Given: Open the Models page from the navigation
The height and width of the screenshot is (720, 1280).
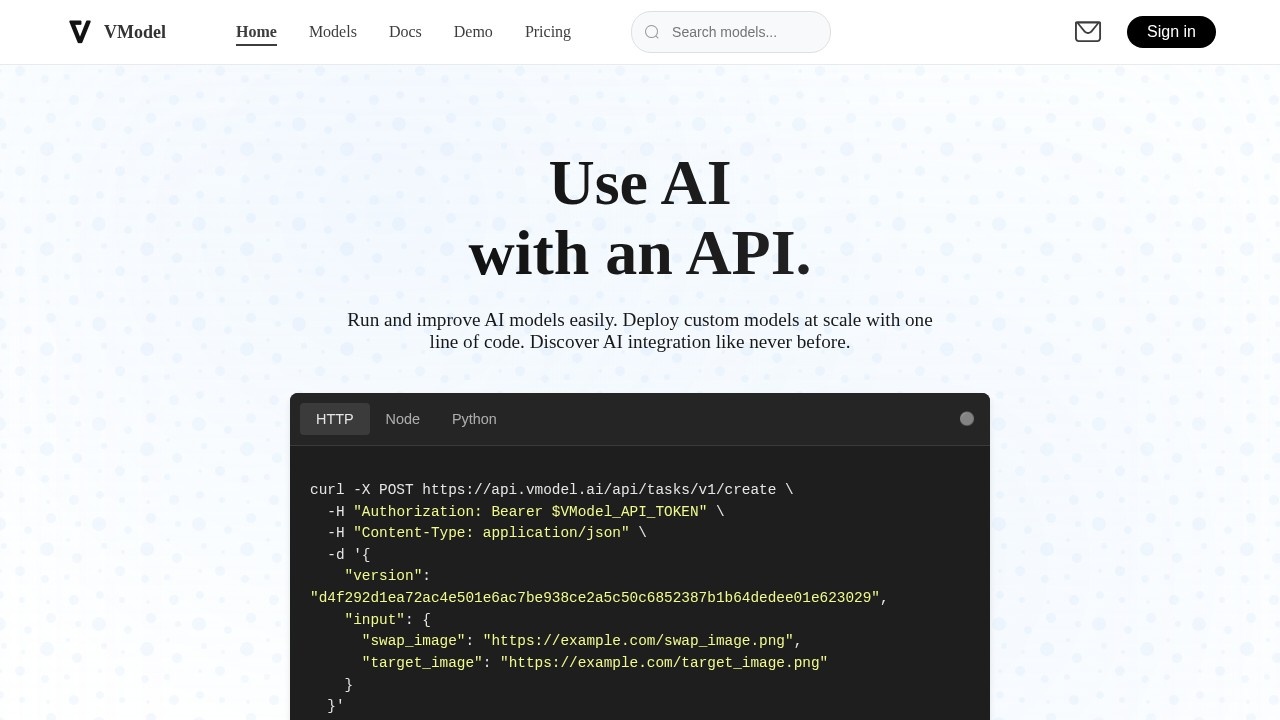Looking at the screenshot, I should coord(332,31).
